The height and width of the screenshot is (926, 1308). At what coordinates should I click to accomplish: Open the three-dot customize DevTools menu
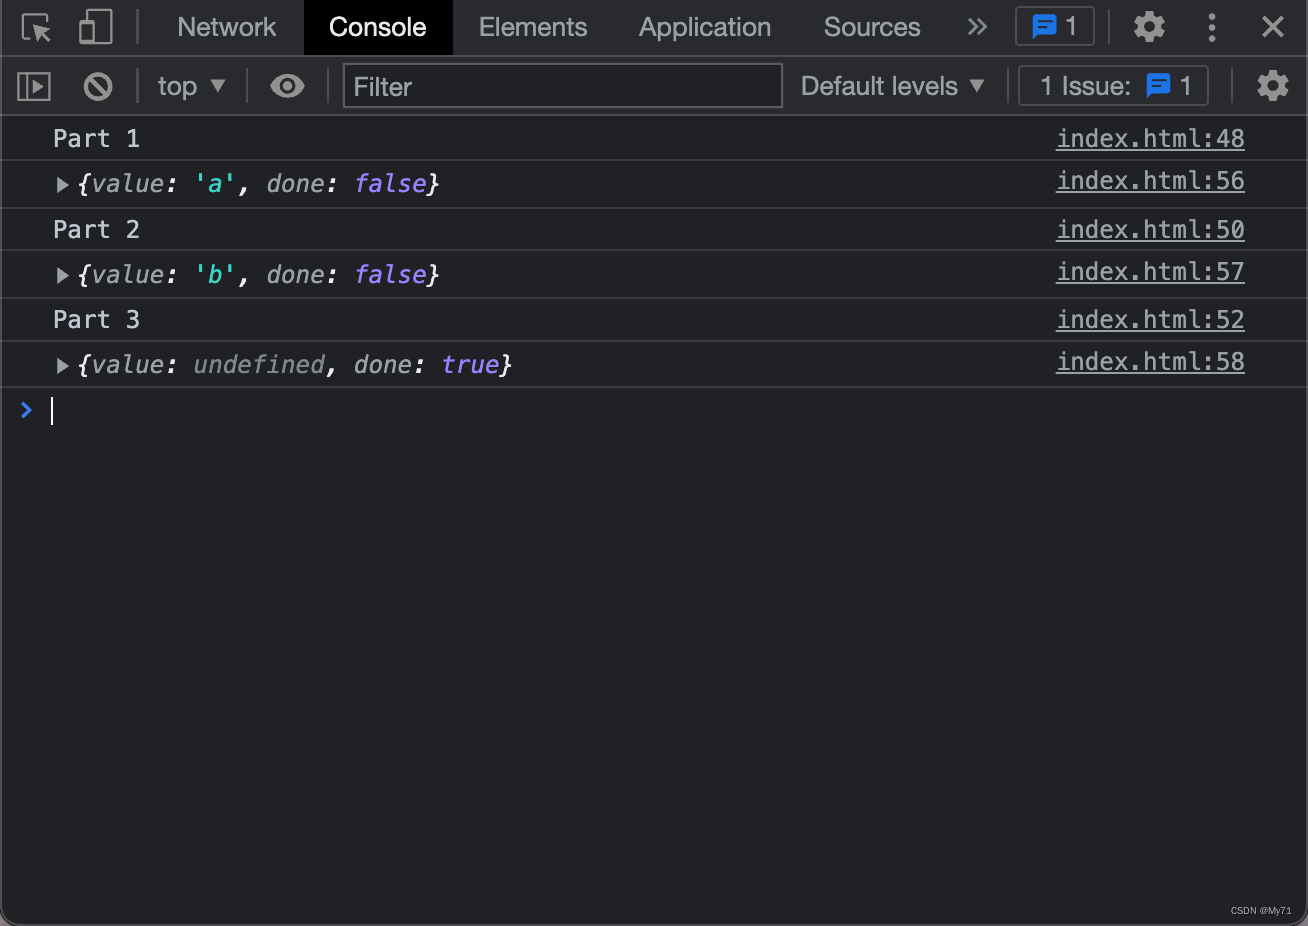click(1212, 27)
